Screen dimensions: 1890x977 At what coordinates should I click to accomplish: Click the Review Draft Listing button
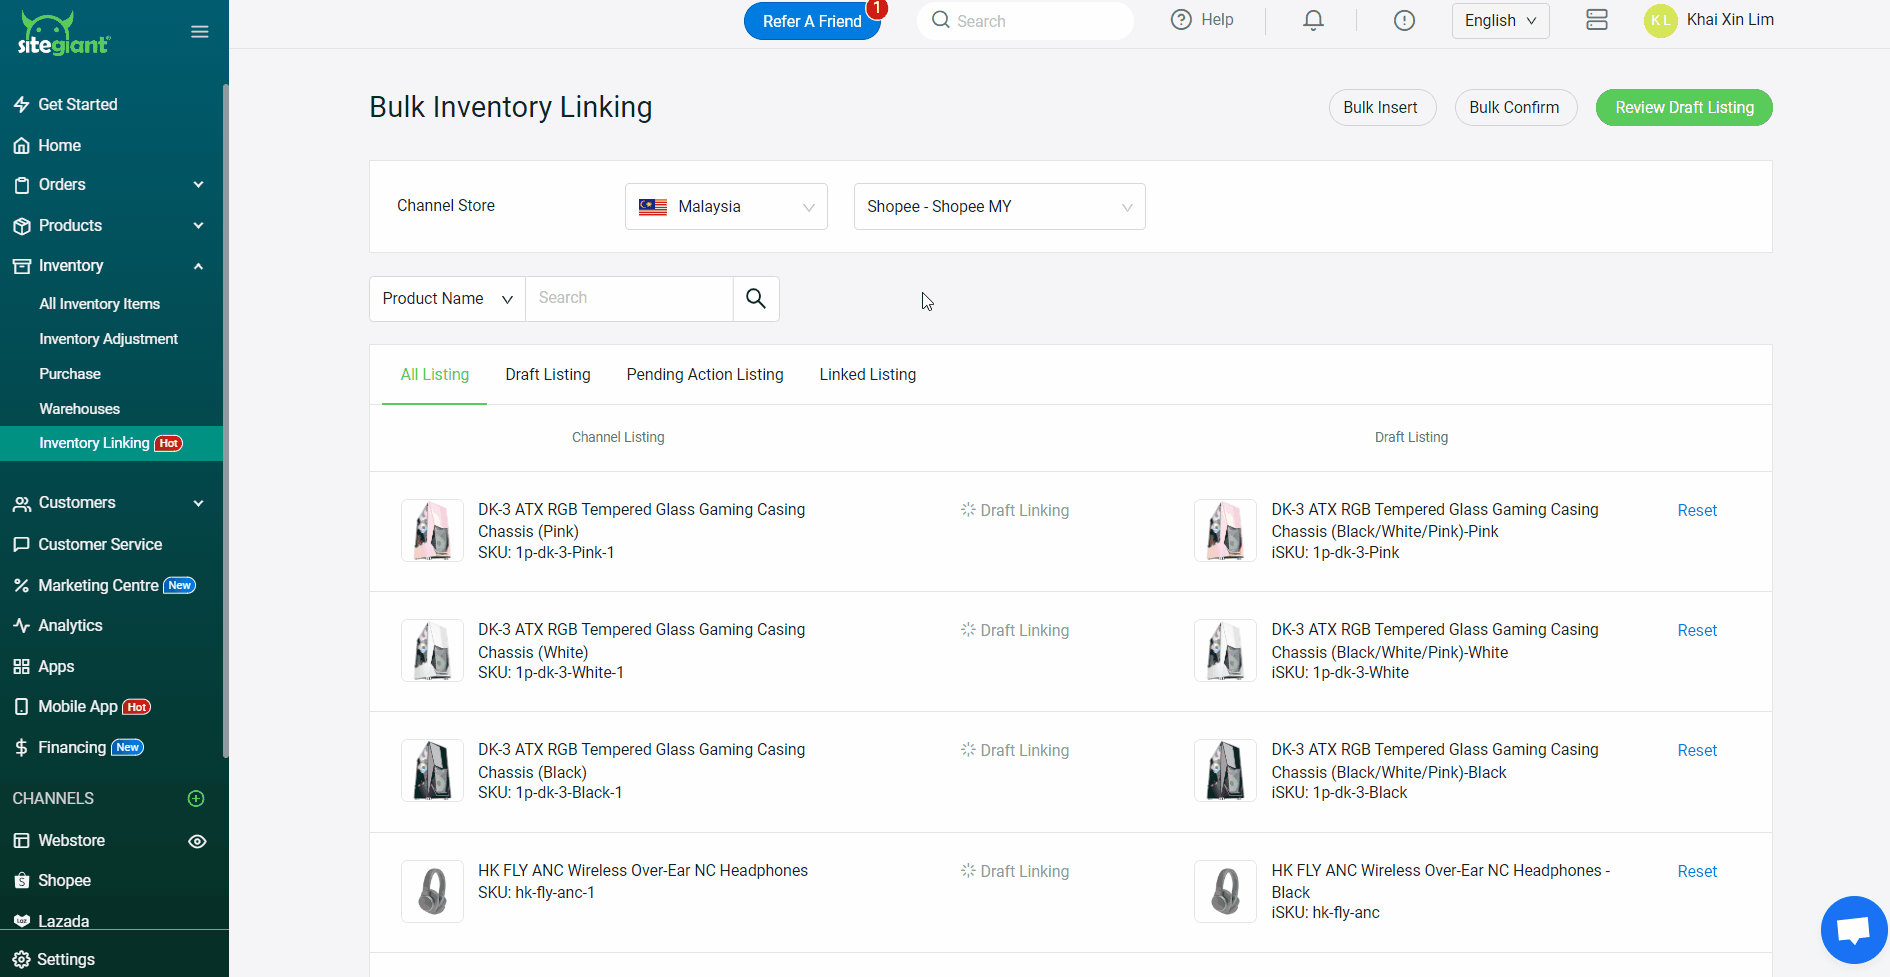click(x=1683, y=108)
